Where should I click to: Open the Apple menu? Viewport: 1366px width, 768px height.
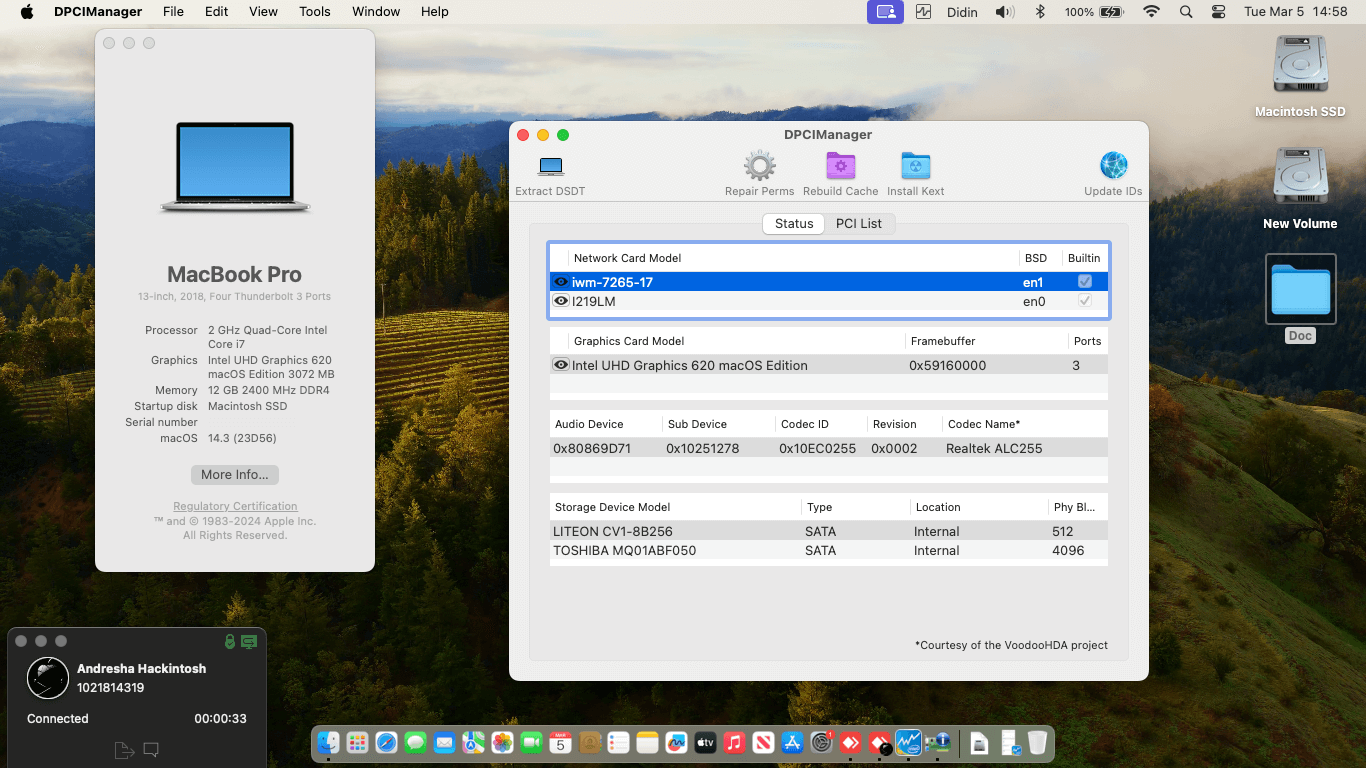coord(27,12)
